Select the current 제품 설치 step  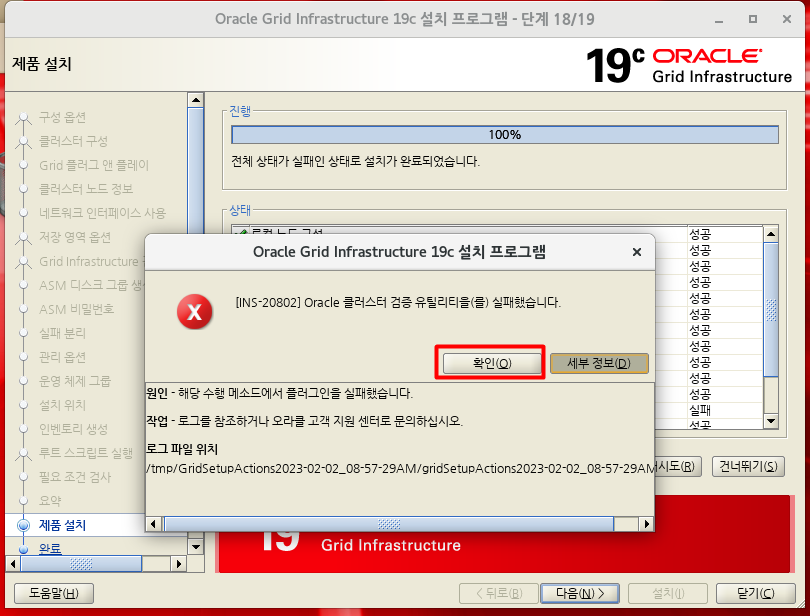pyautogui.click(x=62, y=525)
